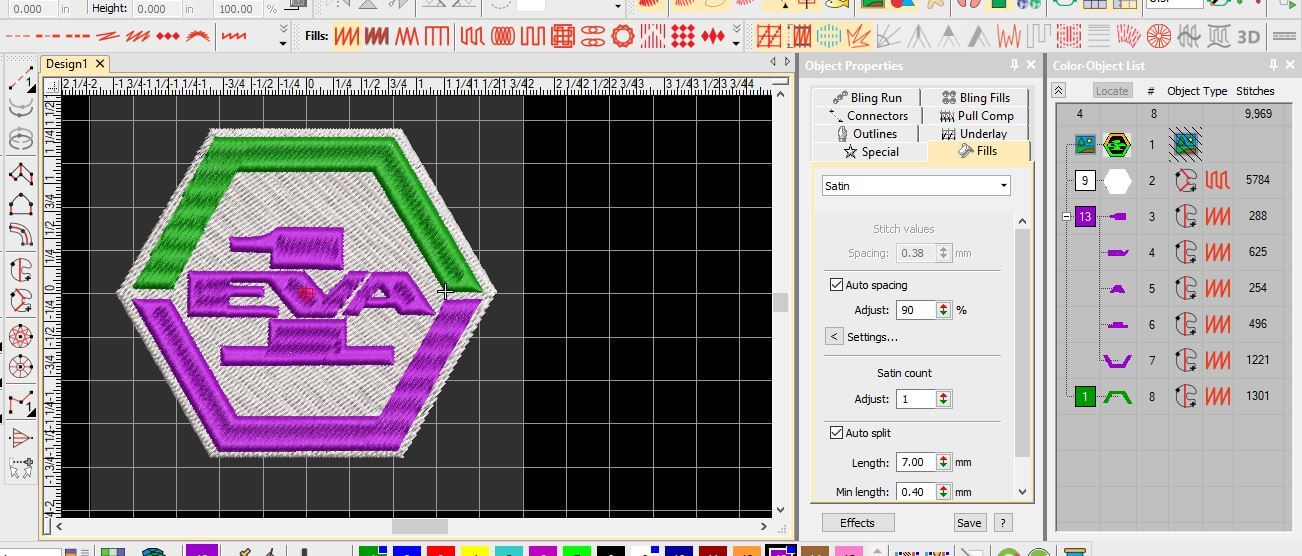The height and width of the screenshot is (556, 1302).
Task: Select the feathered arc outline stitch icon
Action: 198,37
